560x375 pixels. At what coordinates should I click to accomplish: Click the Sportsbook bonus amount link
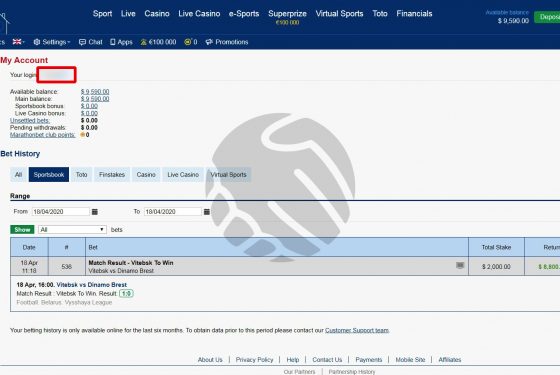tap(89, 106)
